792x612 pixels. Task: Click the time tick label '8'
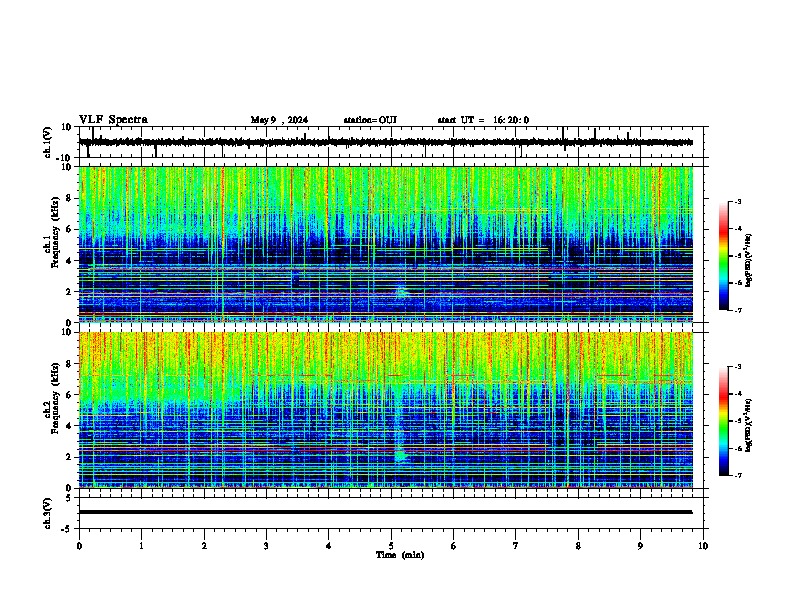coord(578,546)
